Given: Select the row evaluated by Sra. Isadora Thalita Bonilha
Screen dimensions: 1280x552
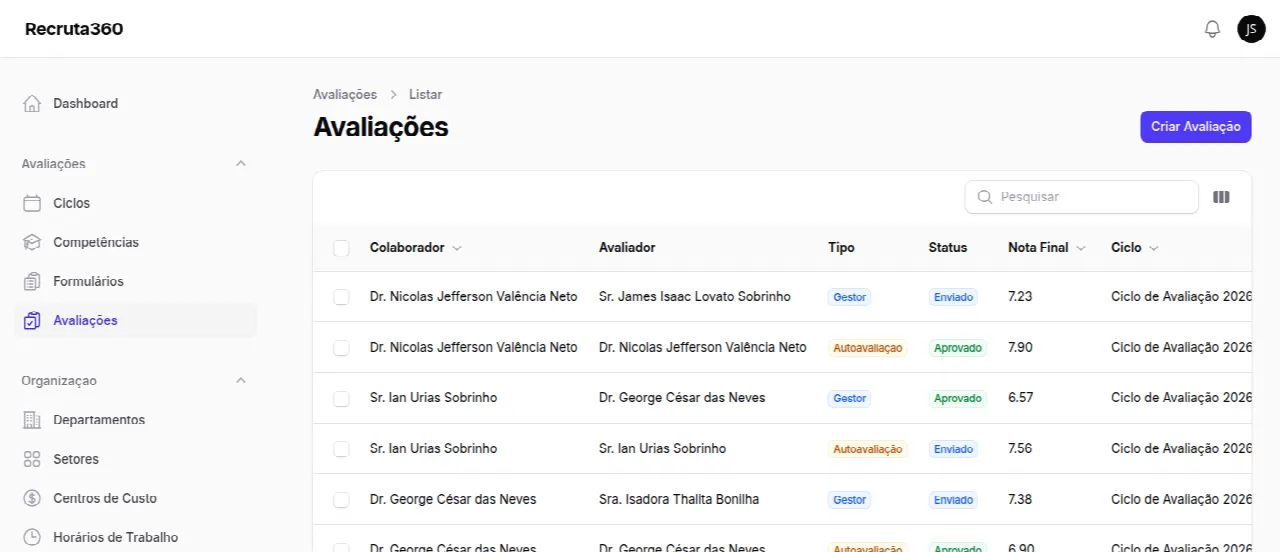Looking at the screenshot, I should pyautogui.click(x=341, y=499).
